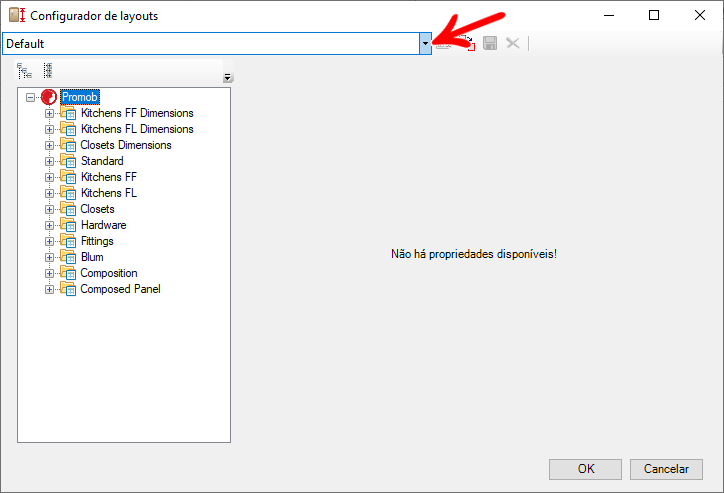Select the 'Closets' tree label
The width and height of the screenshot is (724, 493).
[x=97, y=209]
